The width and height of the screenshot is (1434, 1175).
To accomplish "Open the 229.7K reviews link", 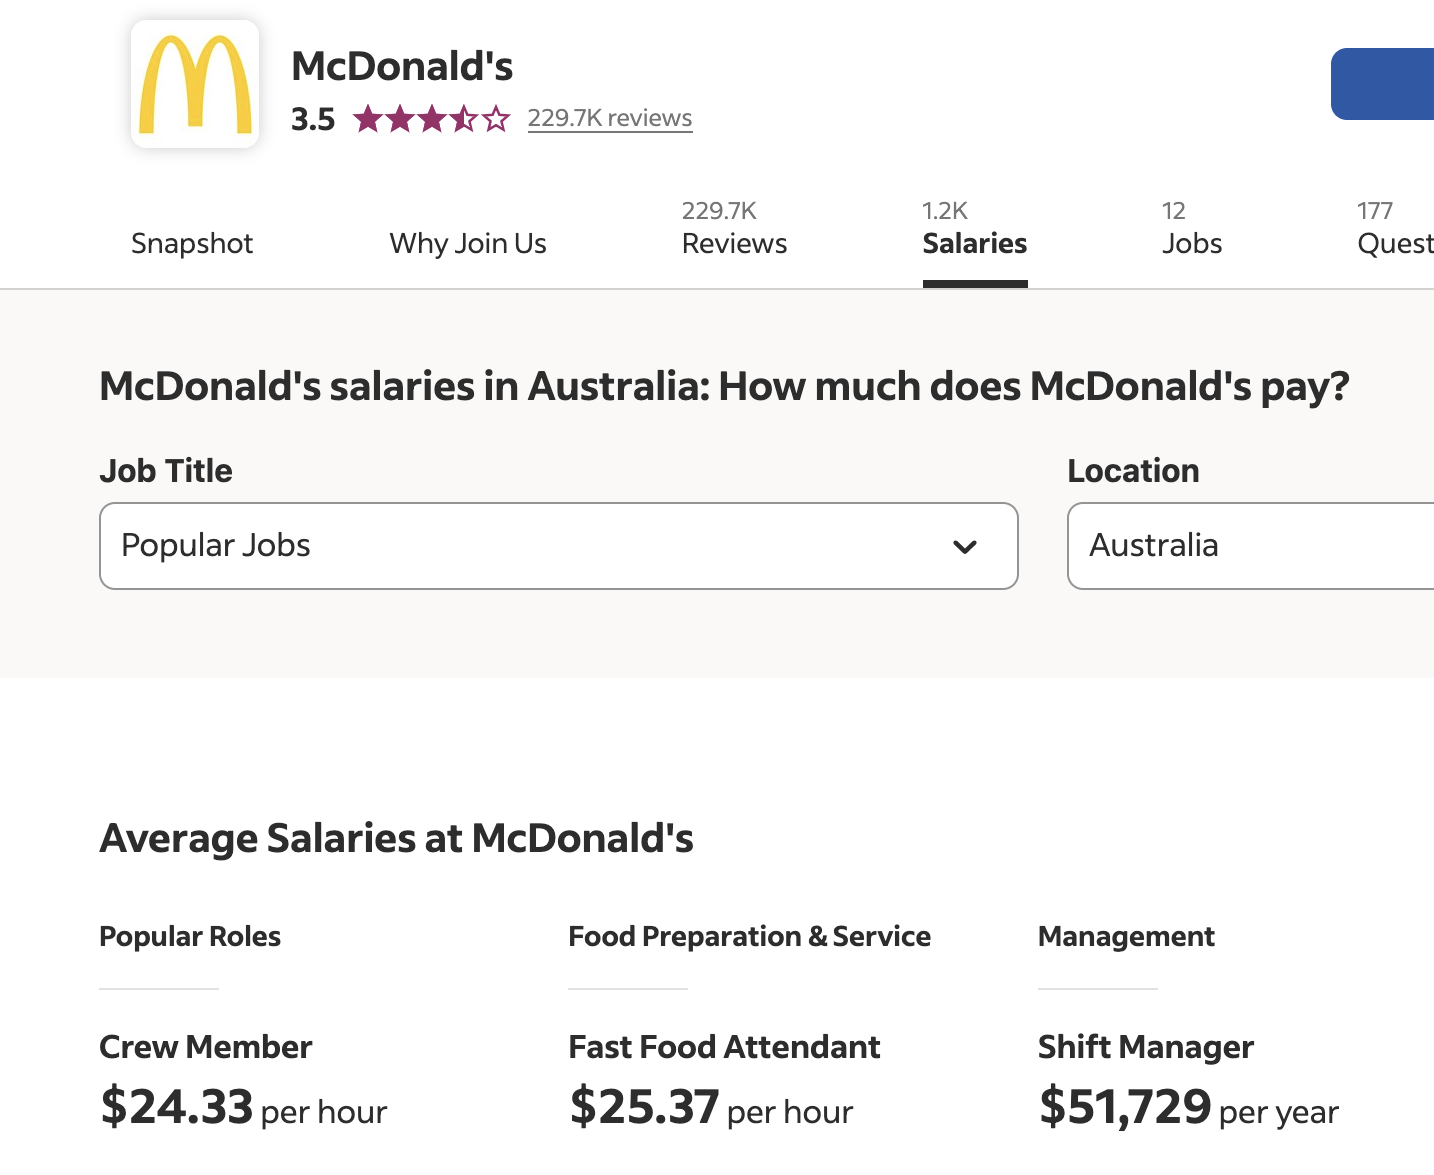I will 609,118.
